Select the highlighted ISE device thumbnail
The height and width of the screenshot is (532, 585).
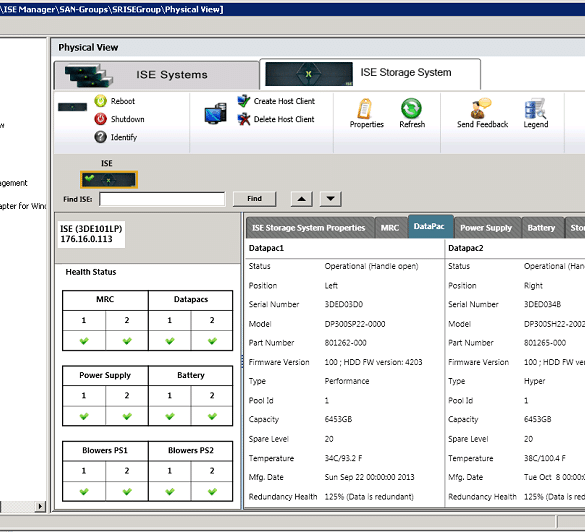[109, 180]
